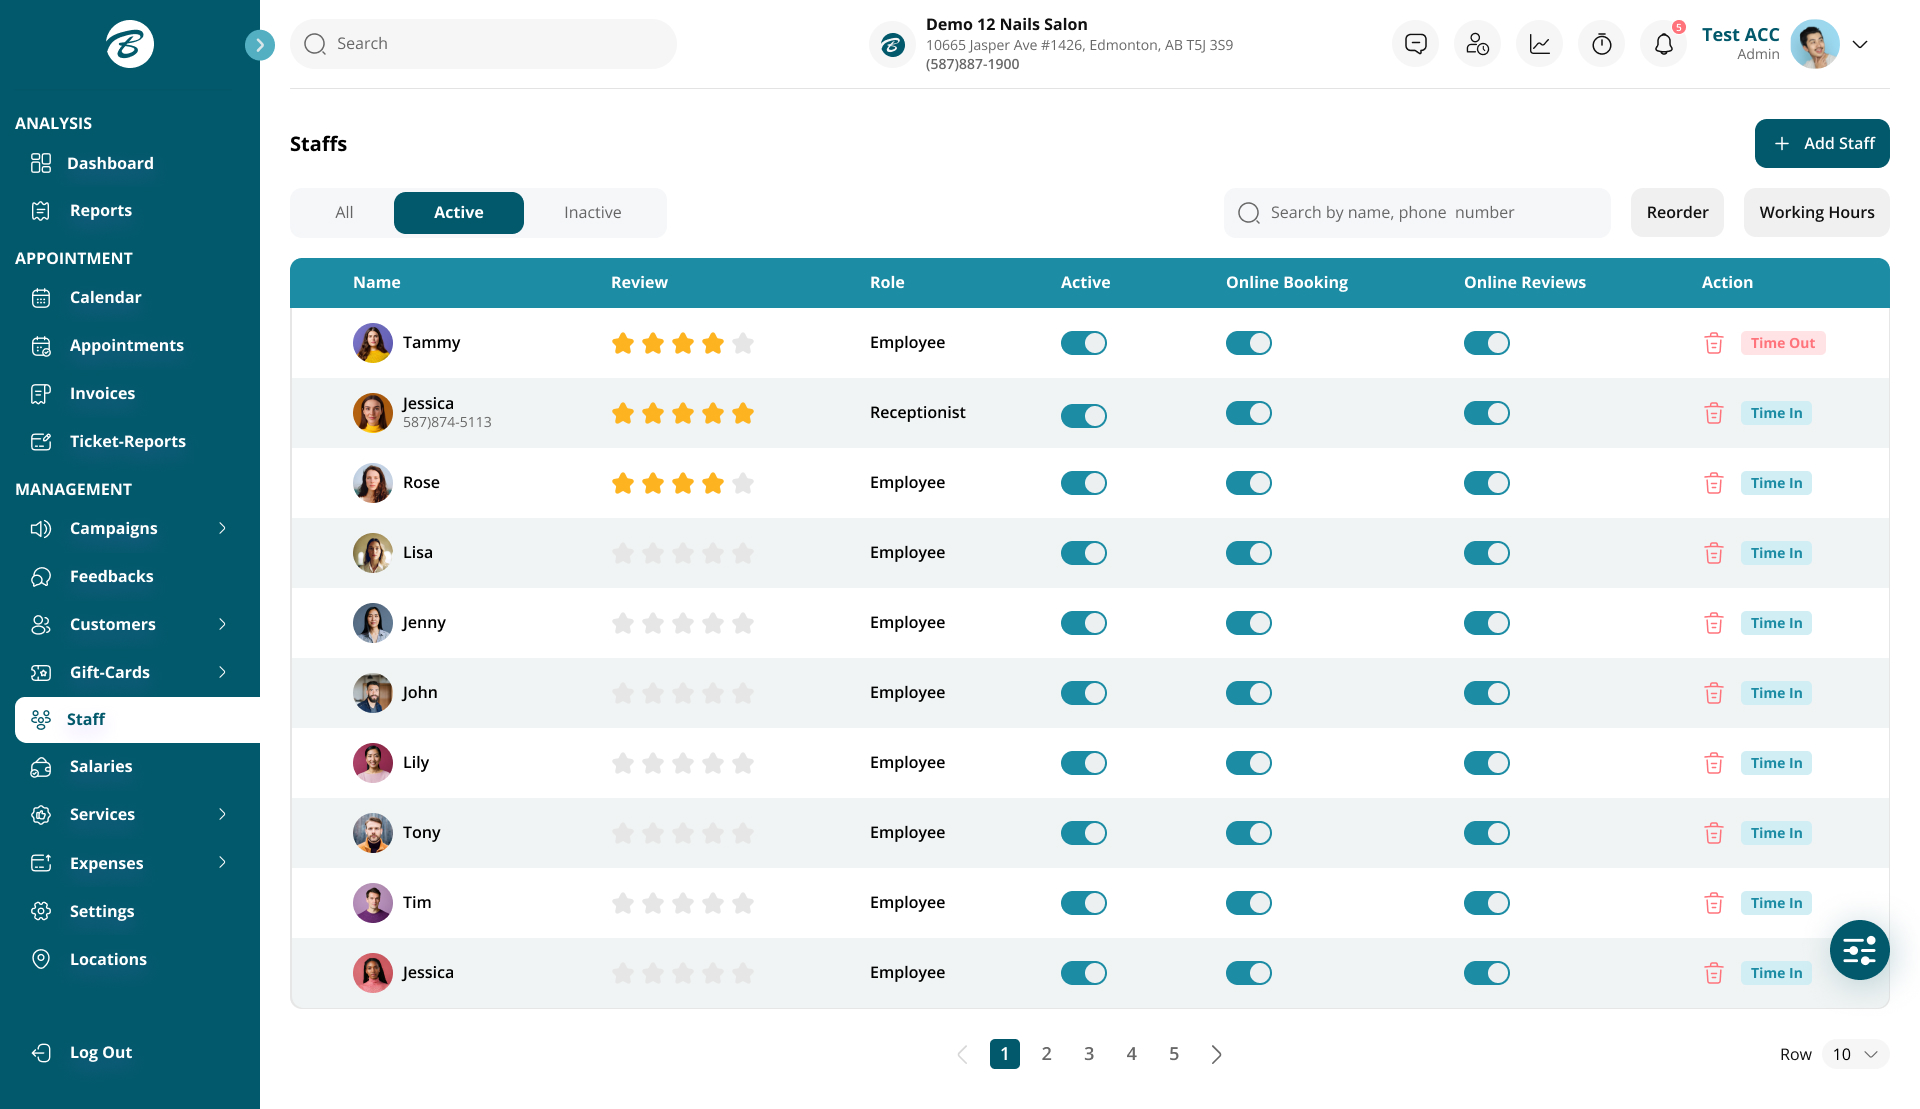
Task: Open the floating filter button bottom right
Action: 1858,950
